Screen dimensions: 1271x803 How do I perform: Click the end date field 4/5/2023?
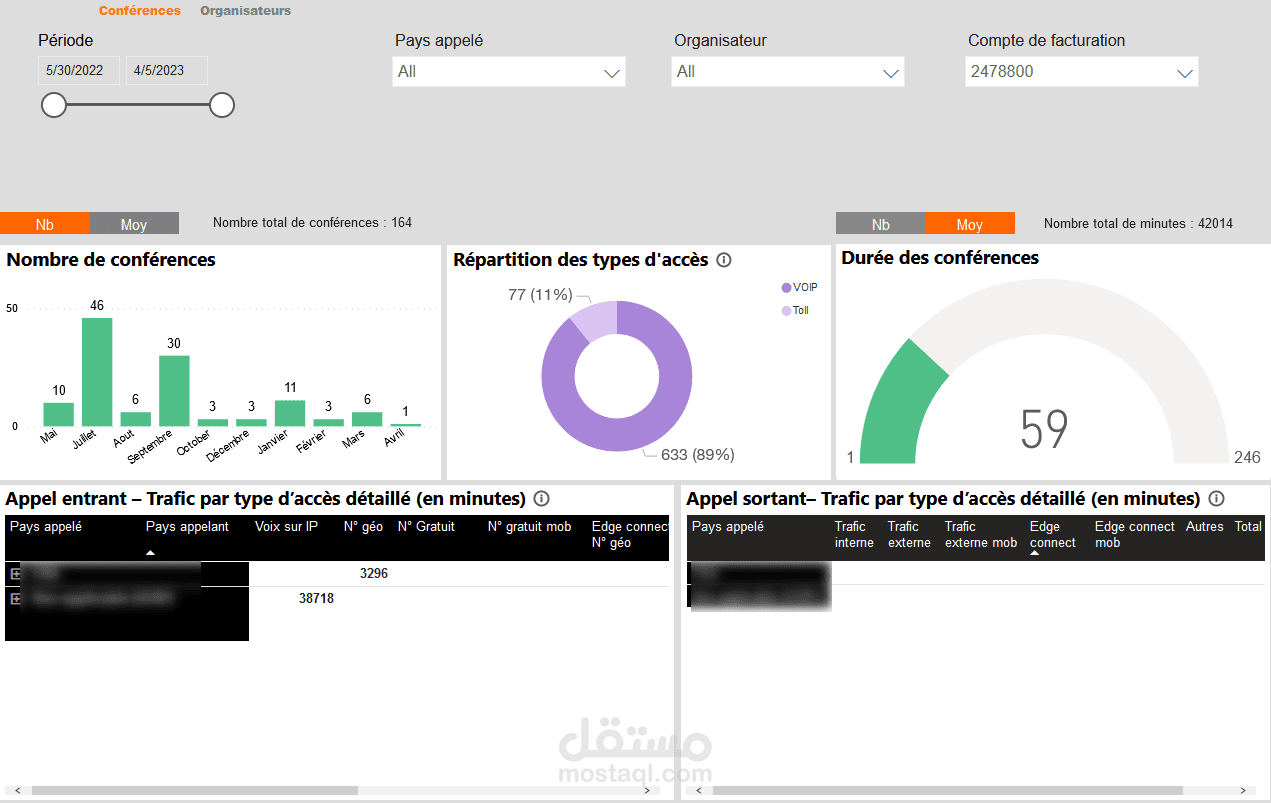[x=167, y=71]
